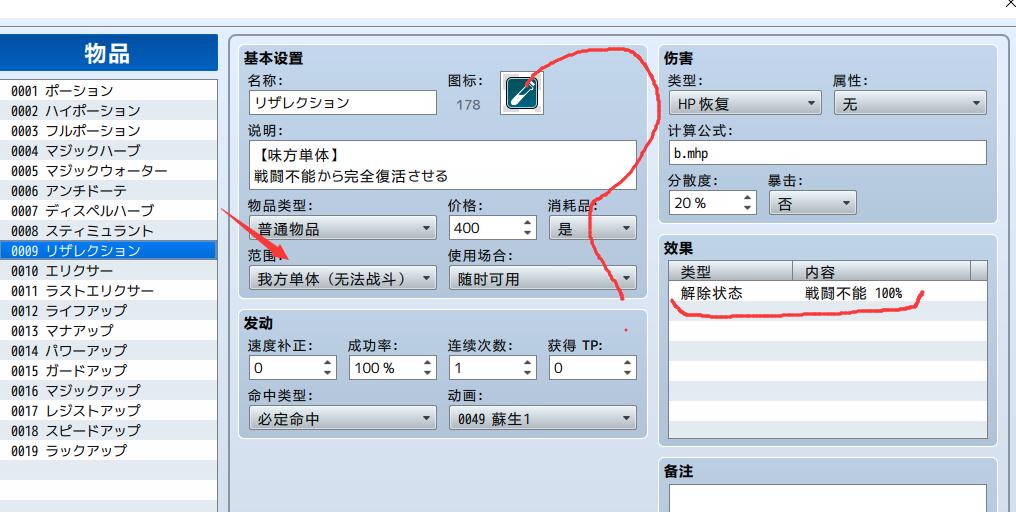Select item 0010 エリクサー

point(109,270)
